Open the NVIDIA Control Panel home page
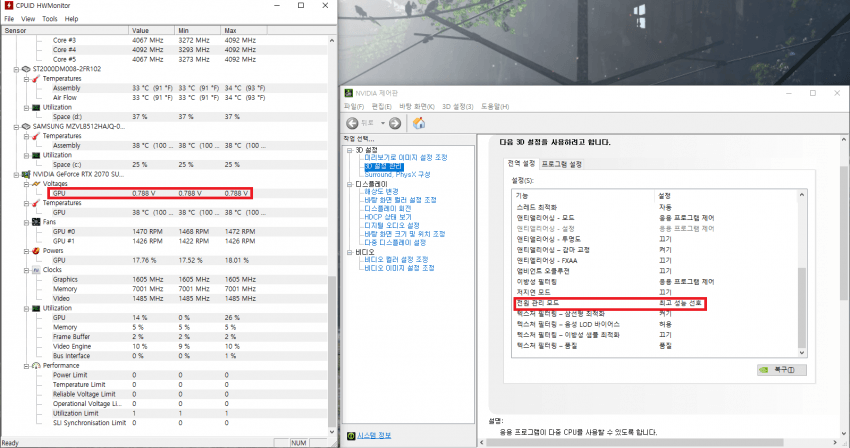This screenshot has height=448, width=850. point(418,123)
